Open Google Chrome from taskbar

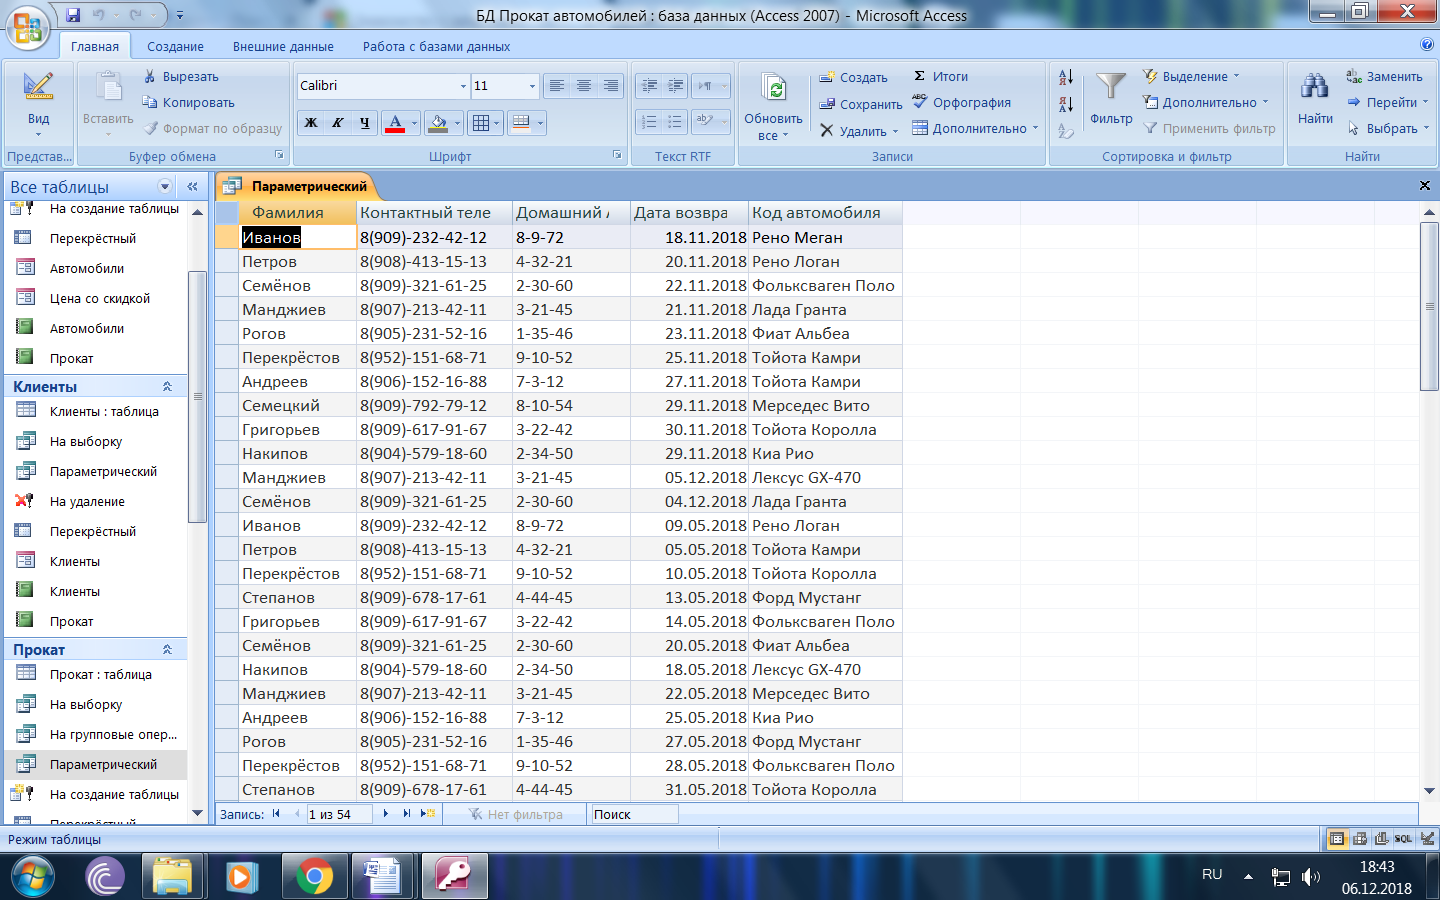[314, 877]
